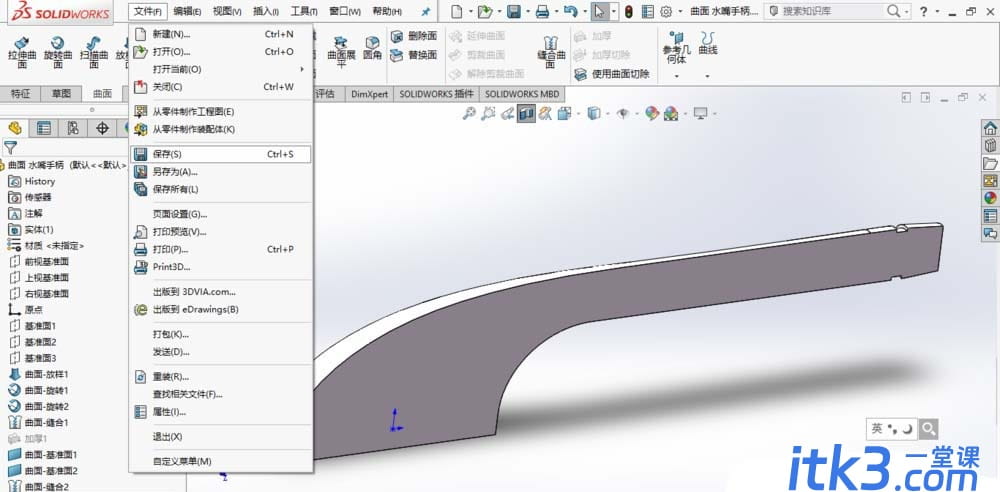Open the Insert (插入) menu

[x=266, y=11]
